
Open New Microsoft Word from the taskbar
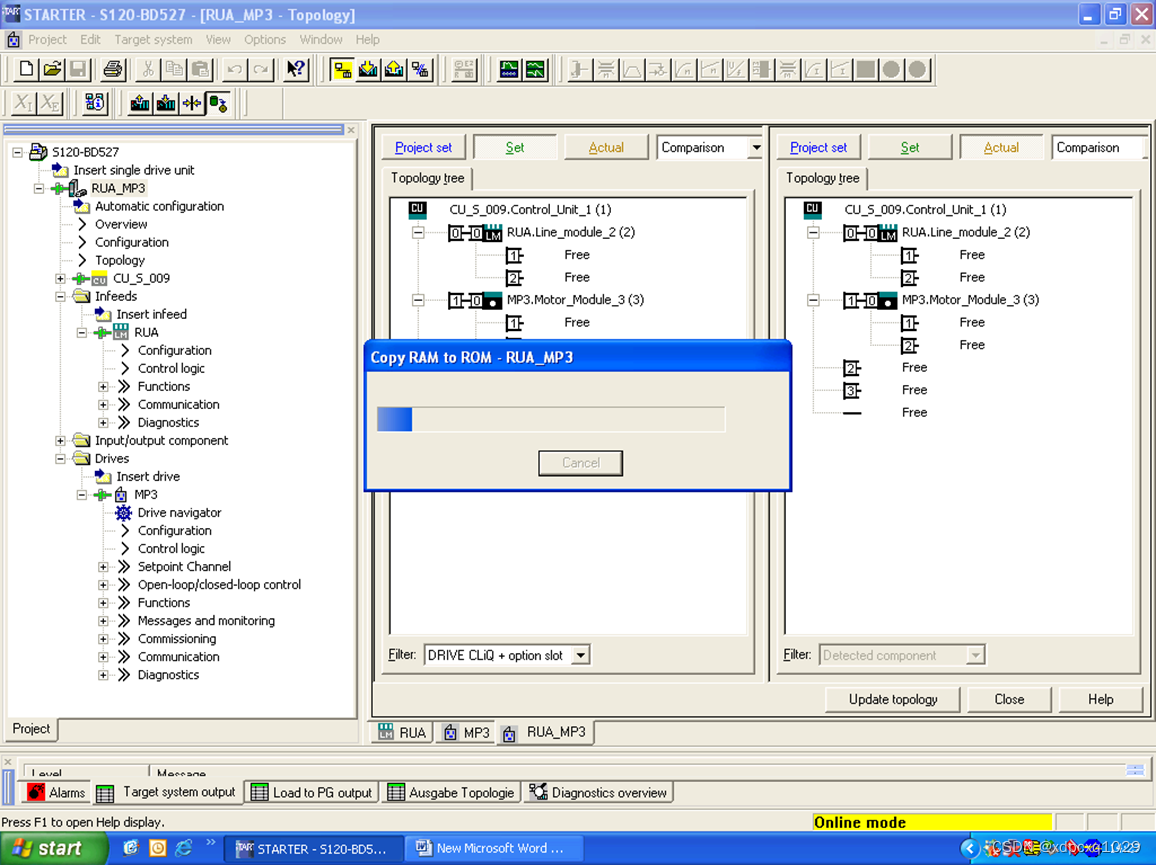495,848
